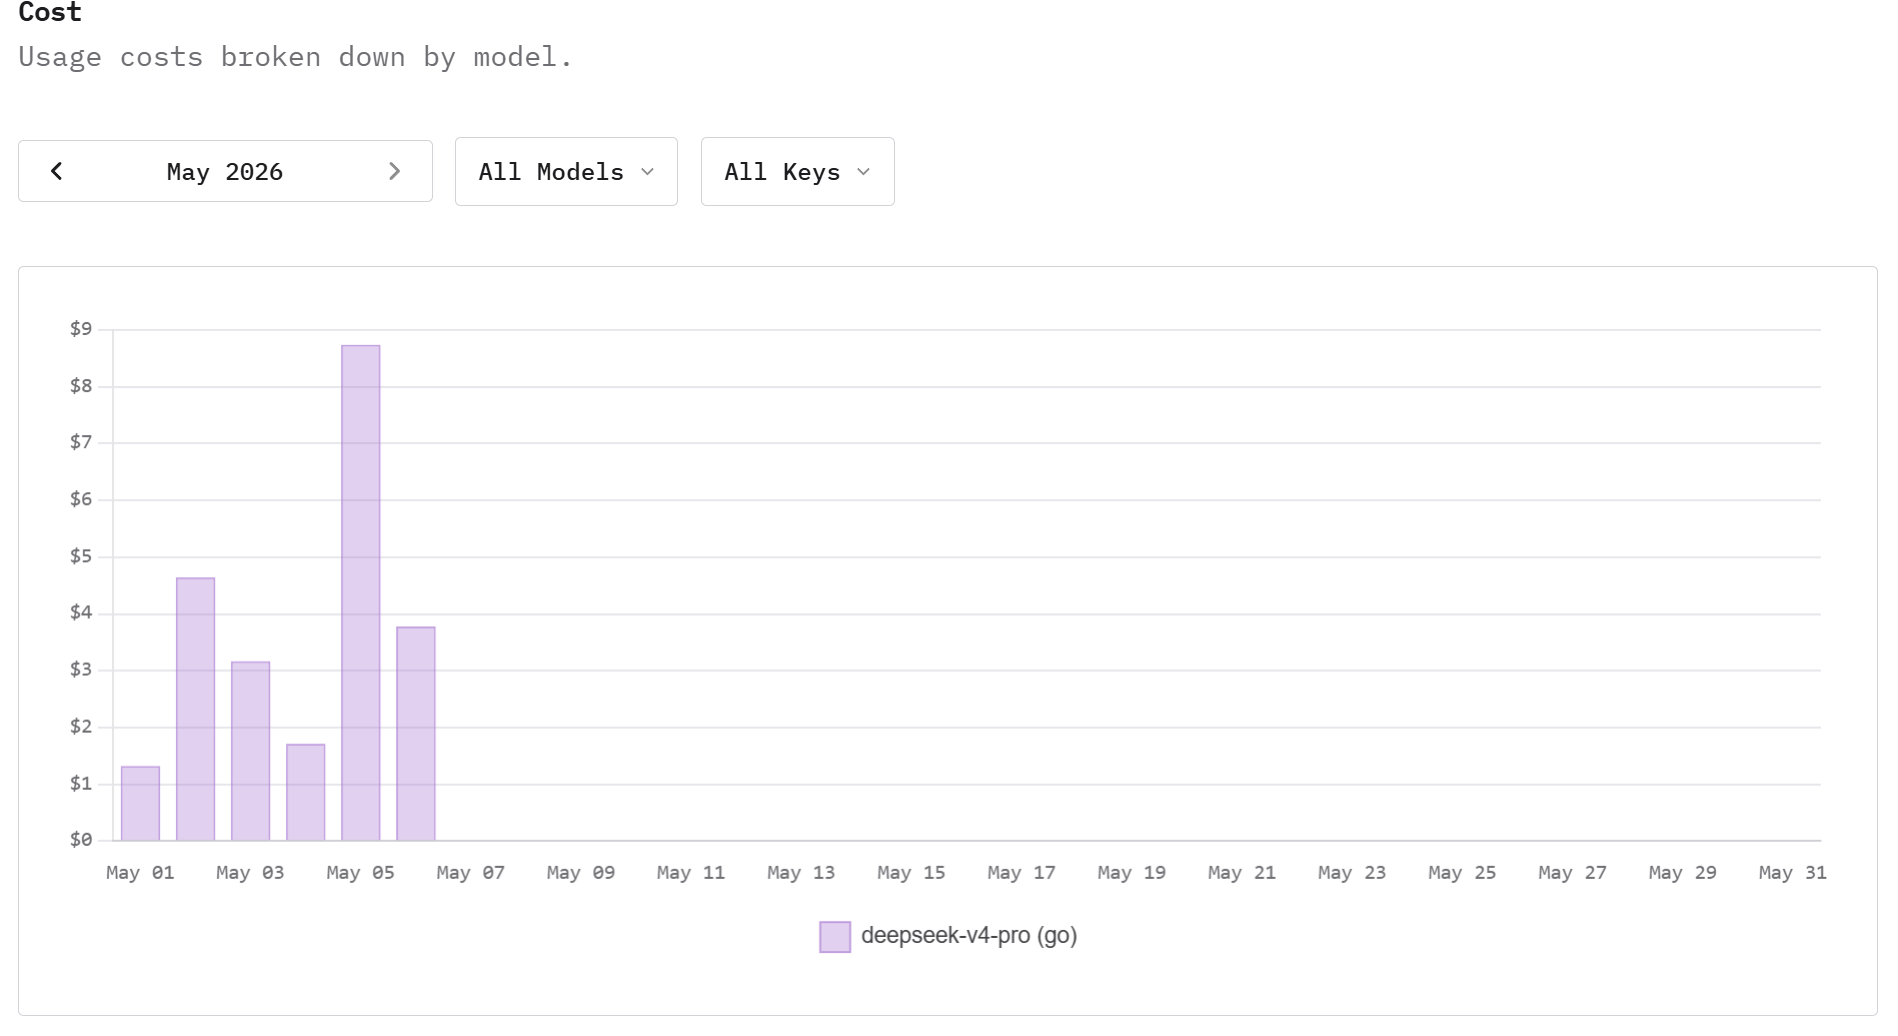This screenshot has width=1898, height=1036.
Task: Select the May 01 cost bar
Action: [x=140, y=803]
